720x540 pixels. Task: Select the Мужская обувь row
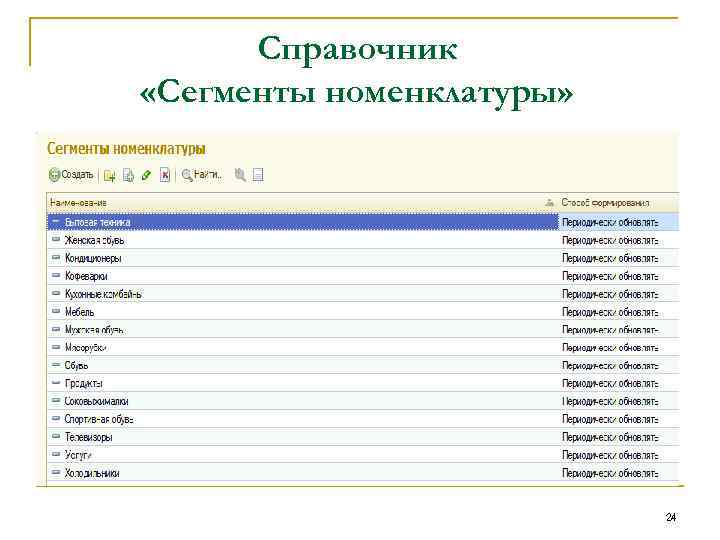[x=363, y=330]
